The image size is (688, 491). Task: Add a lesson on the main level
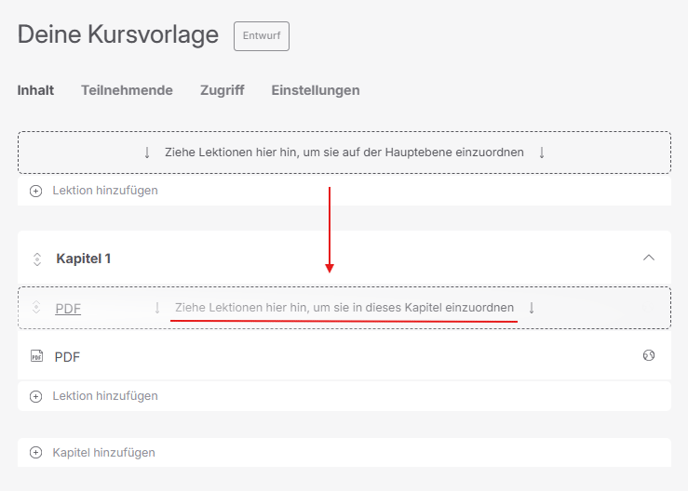tap(344, 191)
